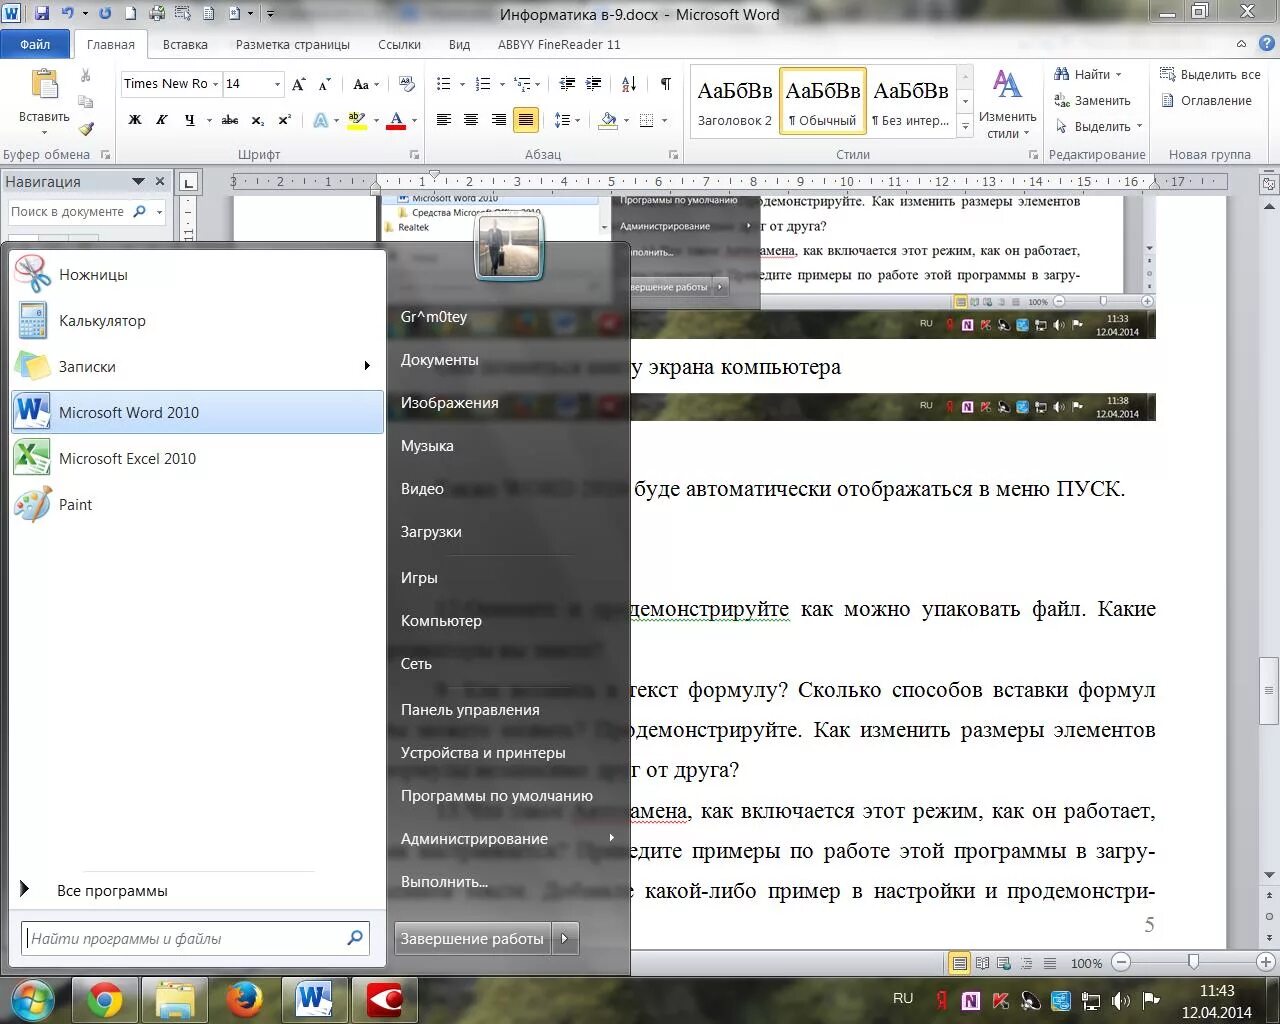Click the Выделить все button
The height and width of the screenshot is (1024, 1280).
tap(1211, 74)
